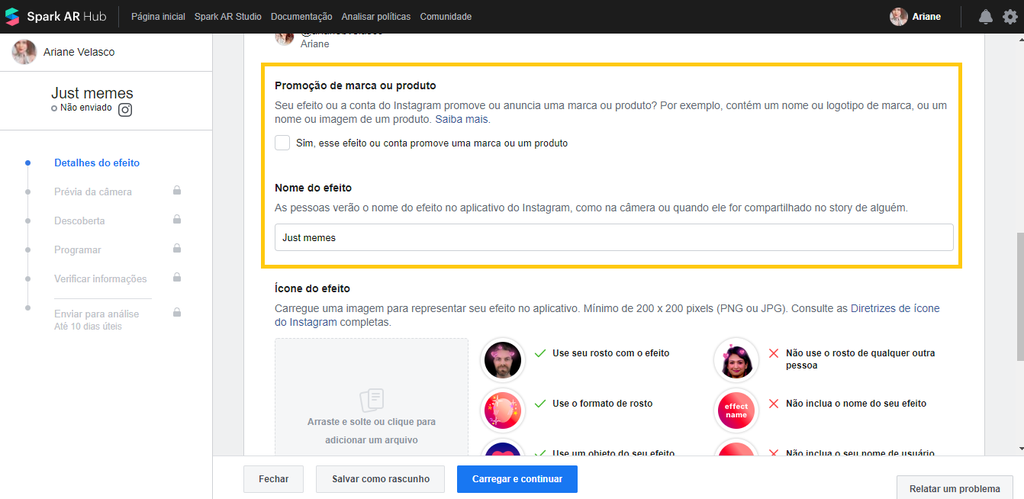Click Carregar e continuar button

tap(517, 479)
